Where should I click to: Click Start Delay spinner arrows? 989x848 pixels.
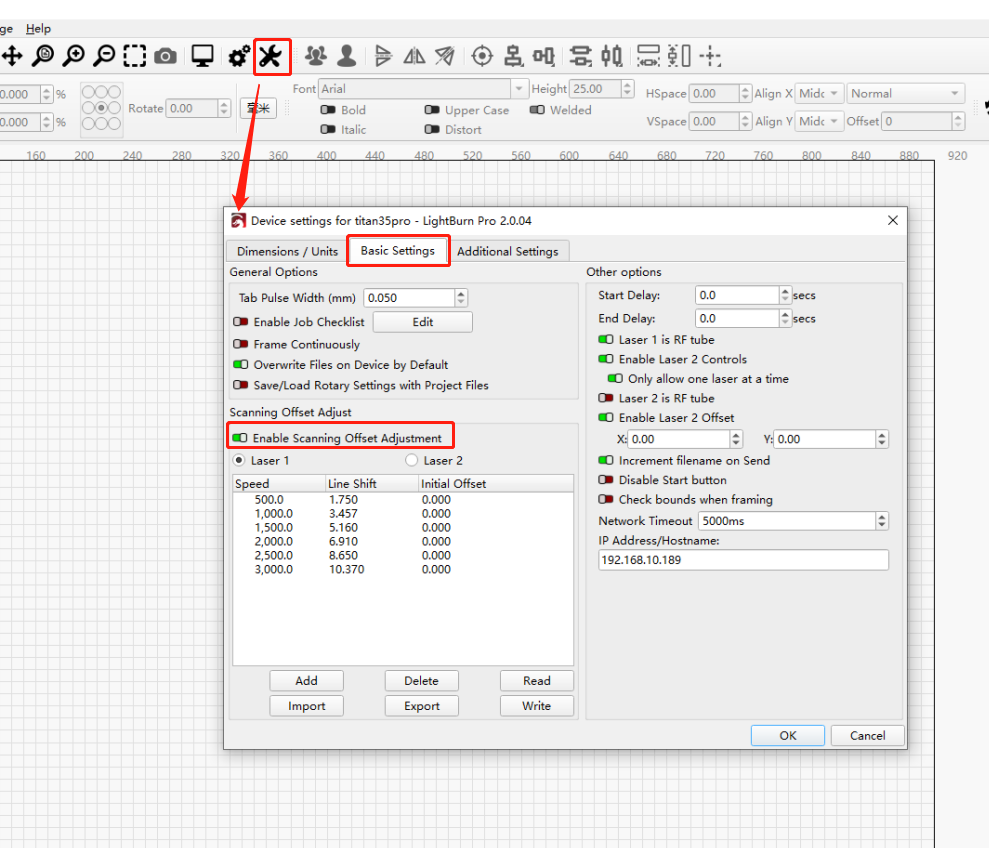coord(785,295)
